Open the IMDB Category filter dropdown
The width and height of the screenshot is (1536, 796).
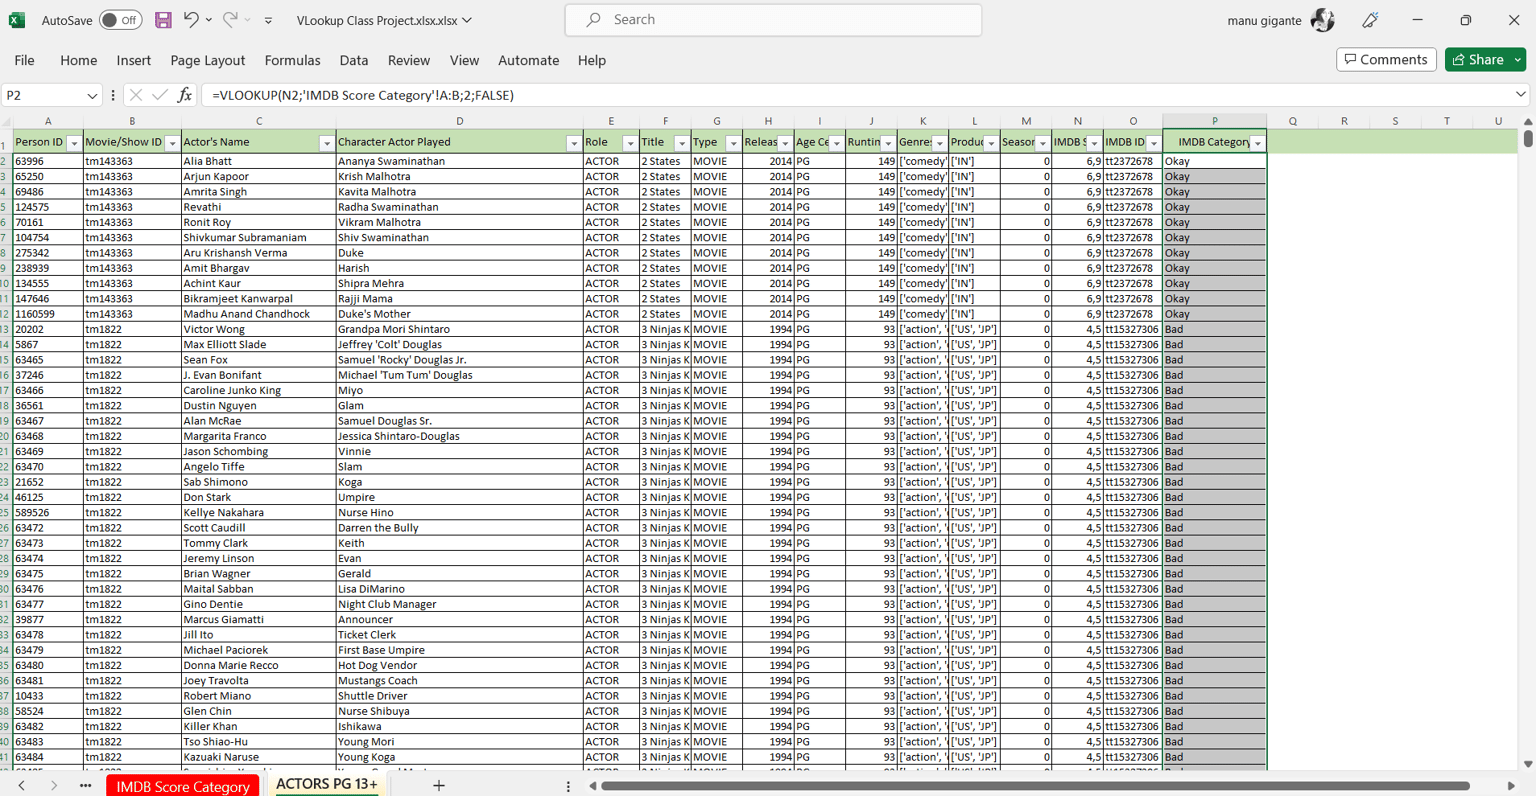1258,143
